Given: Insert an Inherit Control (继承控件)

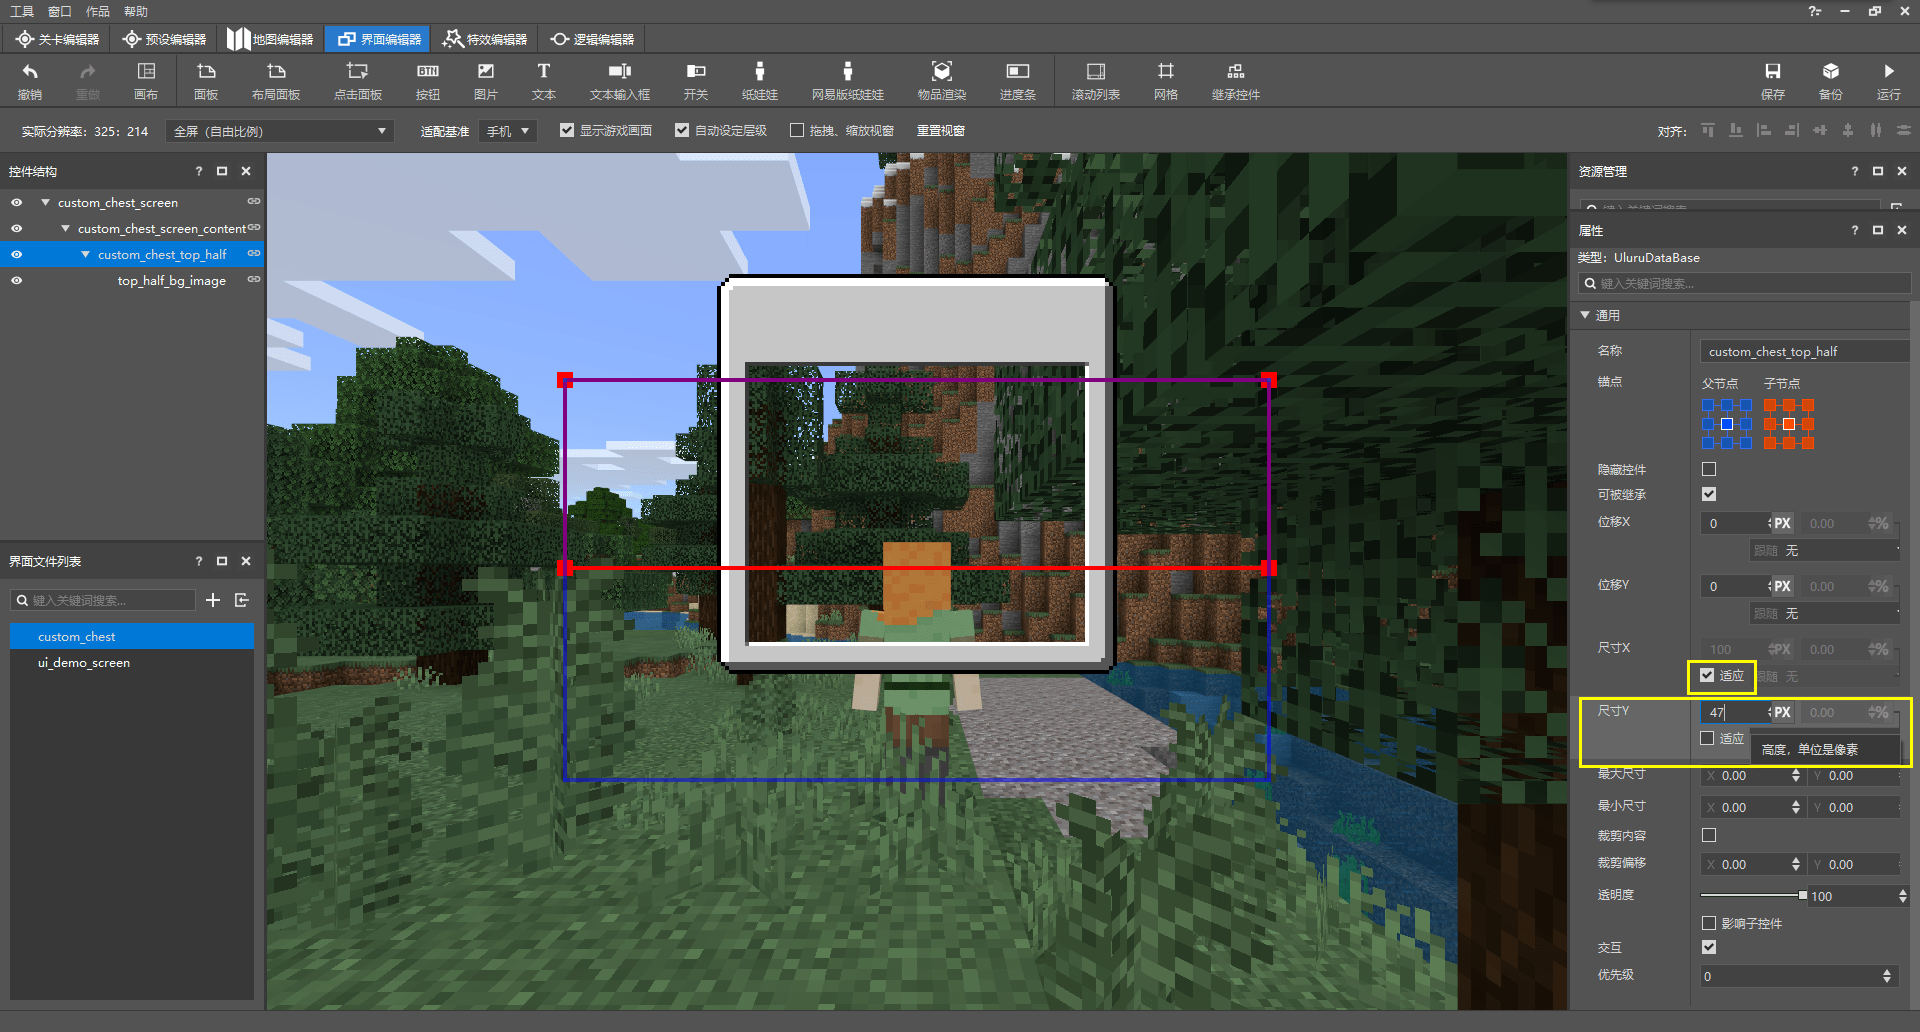Looking at the screenshot, I should [1236, 81].
